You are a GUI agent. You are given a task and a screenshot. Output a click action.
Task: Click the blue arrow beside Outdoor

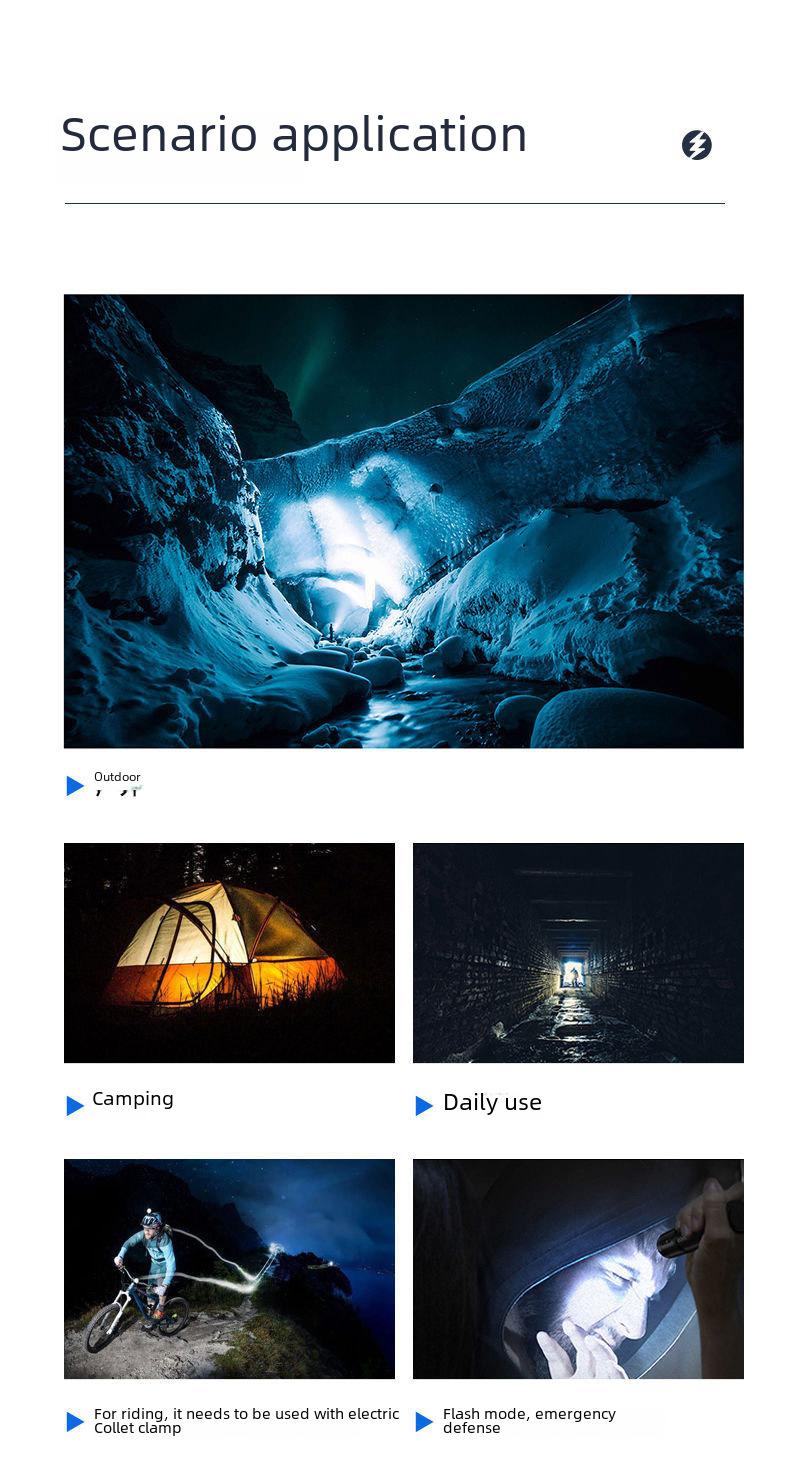click(75, 786)
